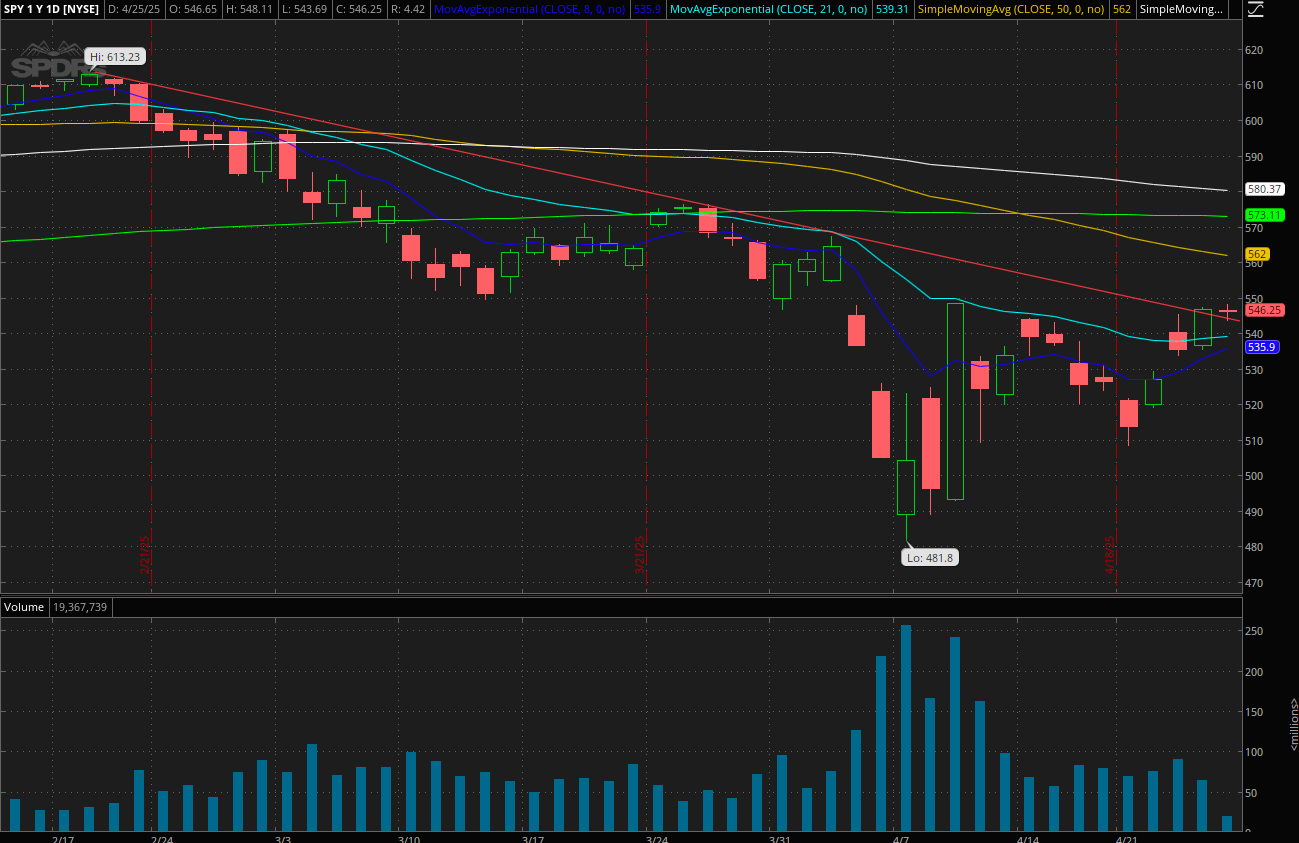Screen dimensions: 1299x843
Task: Click the tallest volume bar in the histogram
Action: pos(906,729)
